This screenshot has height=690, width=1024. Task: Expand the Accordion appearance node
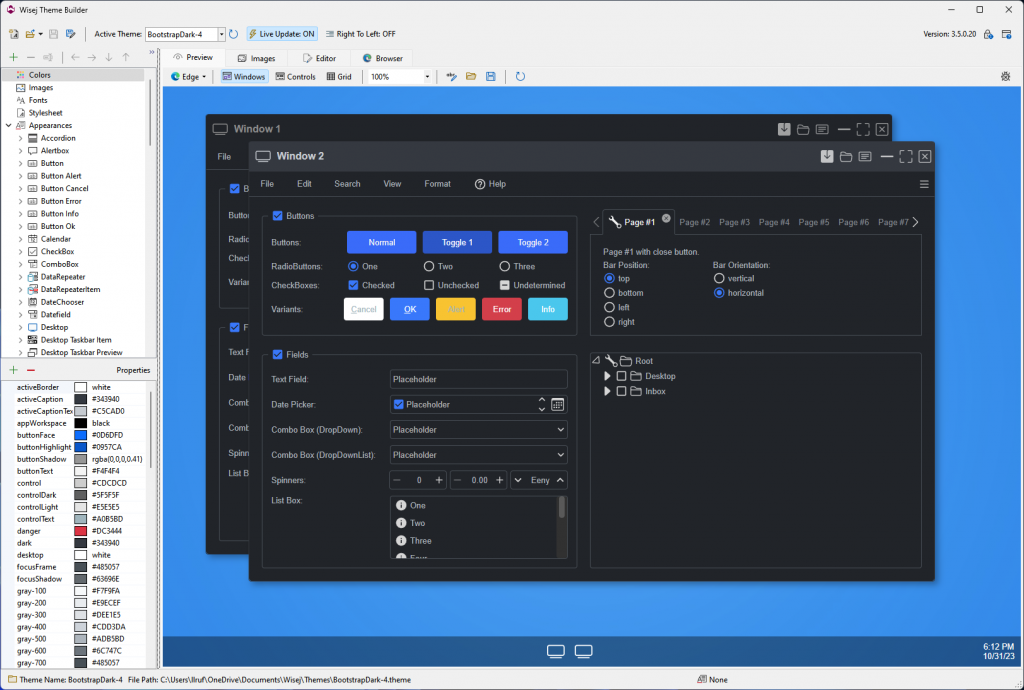[20, 138]
